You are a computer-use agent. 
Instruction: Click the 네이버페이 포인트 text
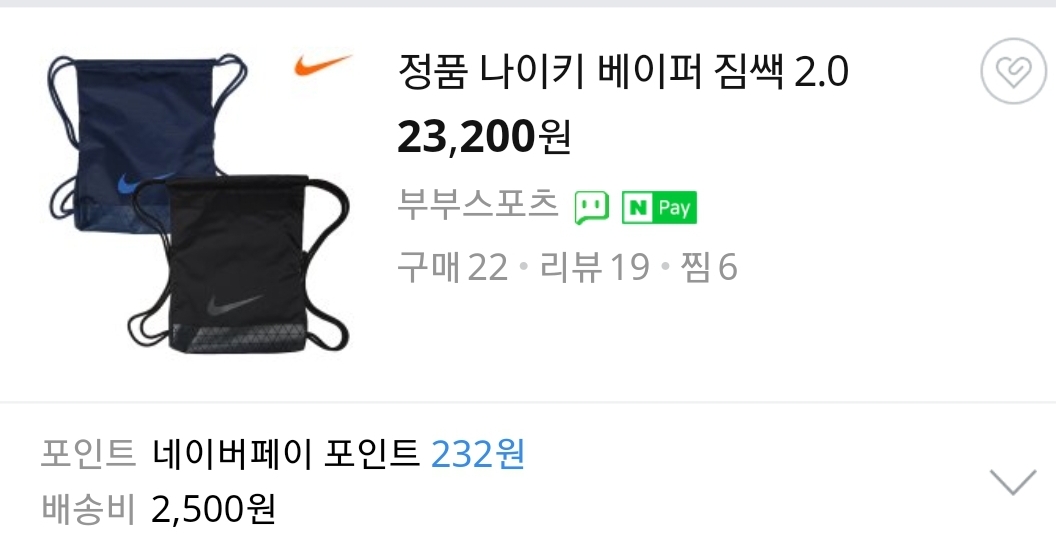coord(286,453)
